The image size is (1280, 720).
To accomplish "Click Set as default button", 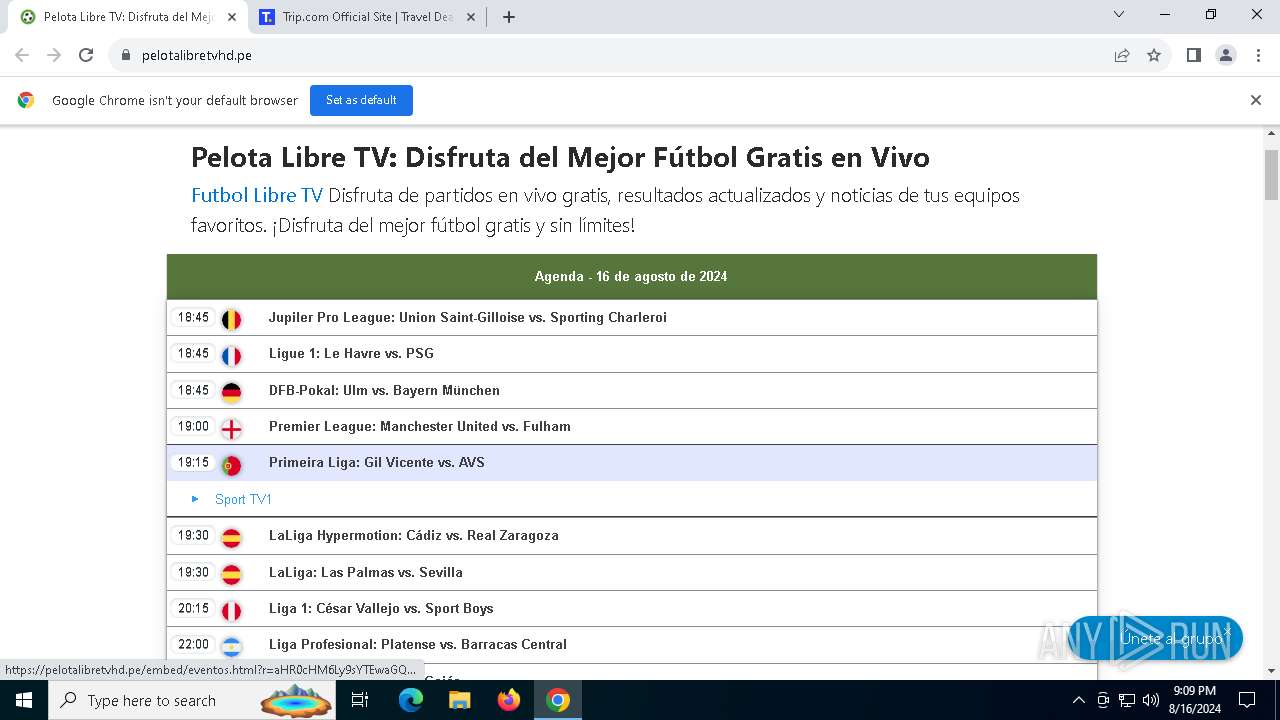I will 361,100.
